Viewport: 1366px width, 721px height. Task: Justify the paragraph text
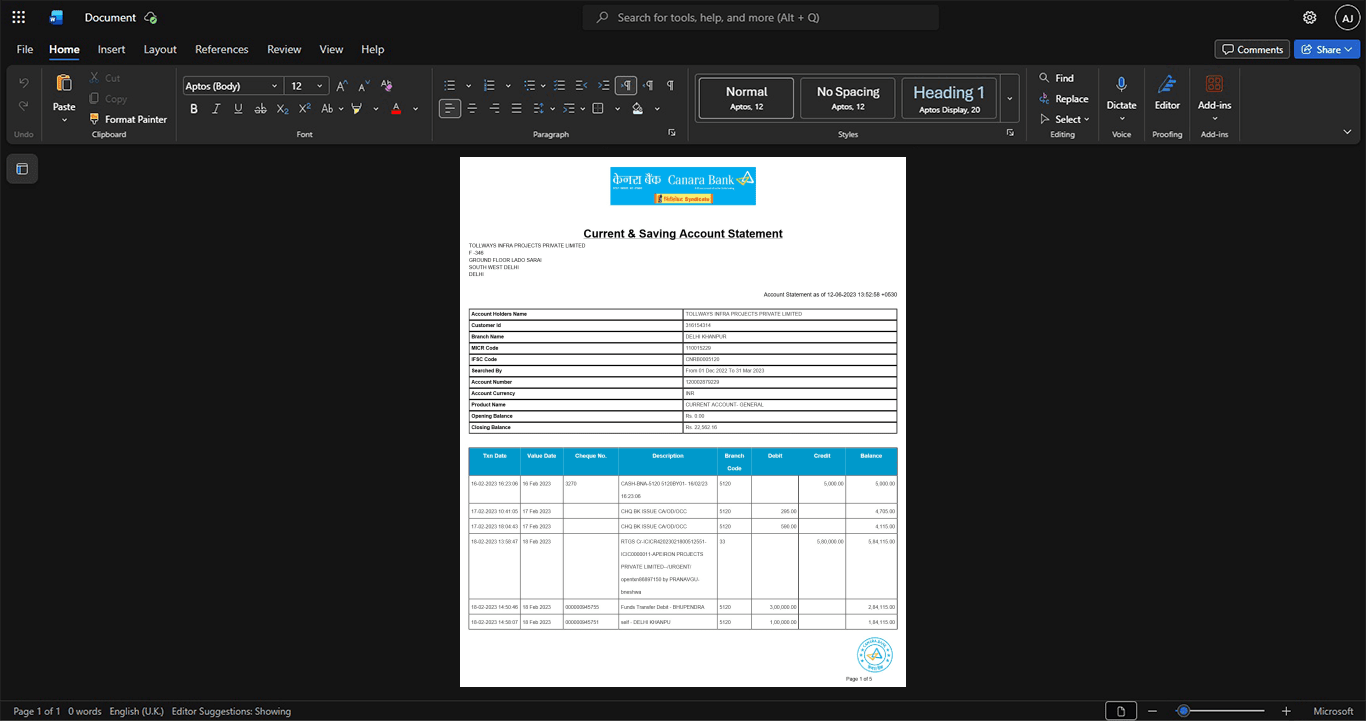point(516,108)
